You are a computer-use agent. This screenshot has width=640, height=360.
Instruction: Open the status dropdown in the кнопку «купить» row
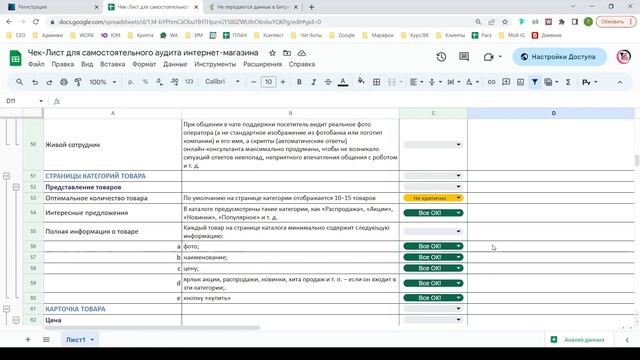433,298
